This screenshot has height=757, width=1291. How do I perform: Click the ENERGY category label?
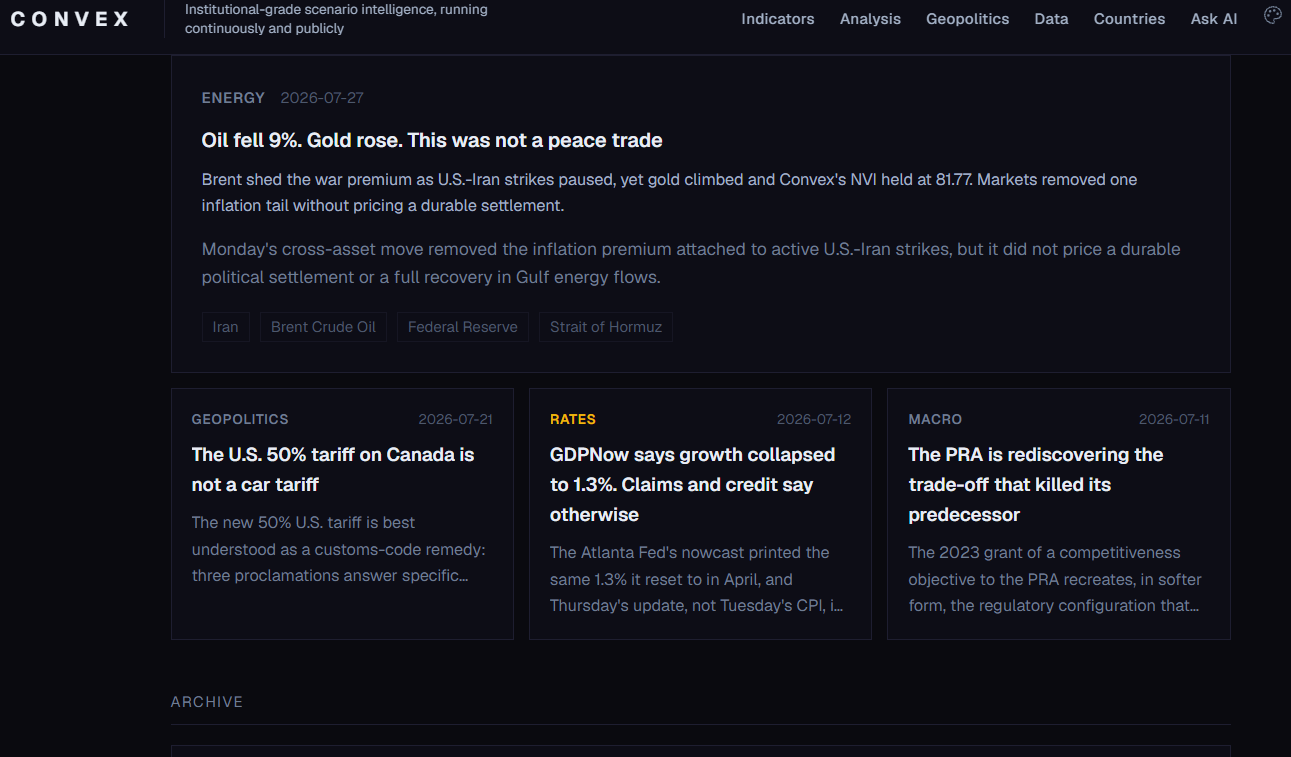233,98
